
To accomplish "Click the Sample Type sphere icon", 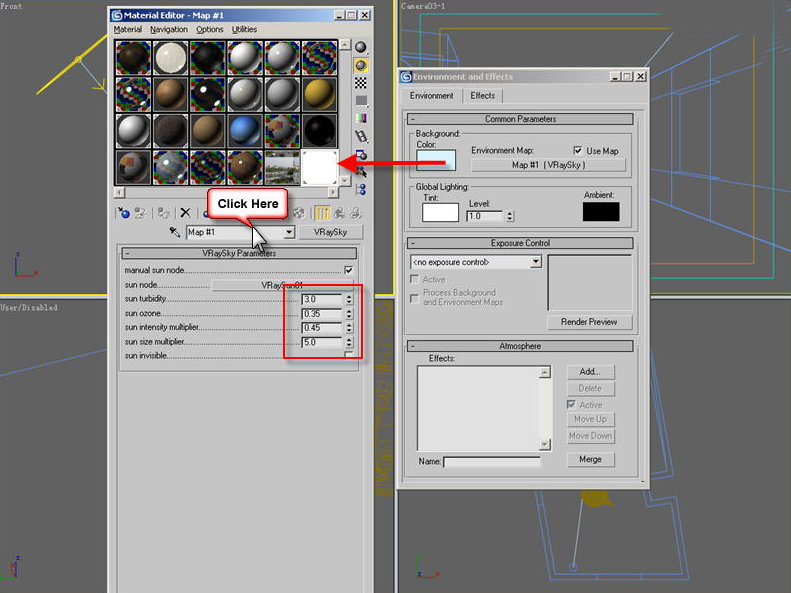I will [361, 48].
